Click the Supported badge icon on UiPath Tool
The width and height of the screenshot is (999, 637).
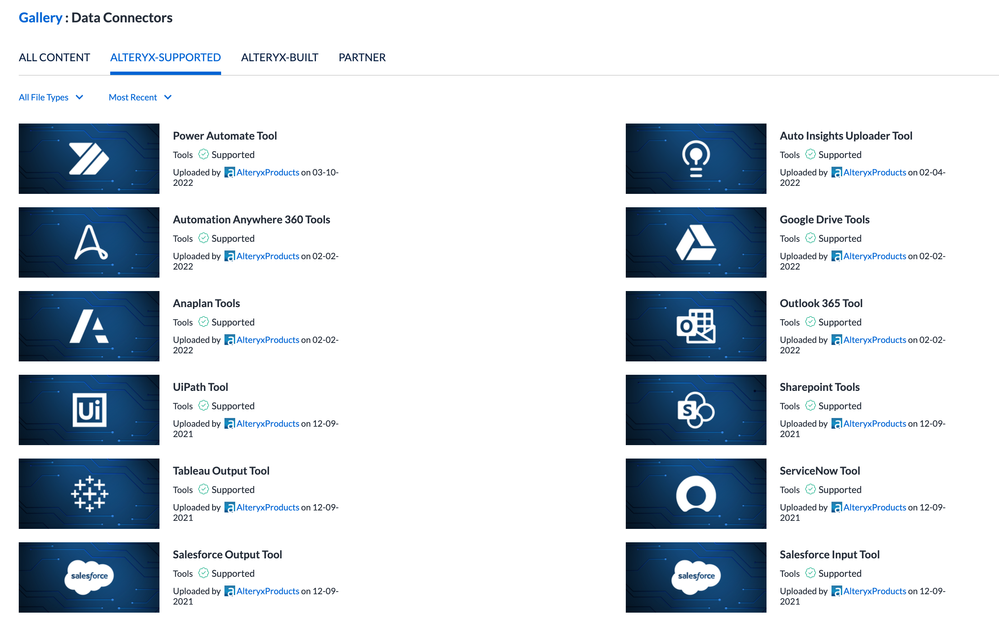(x=203, y=406)
